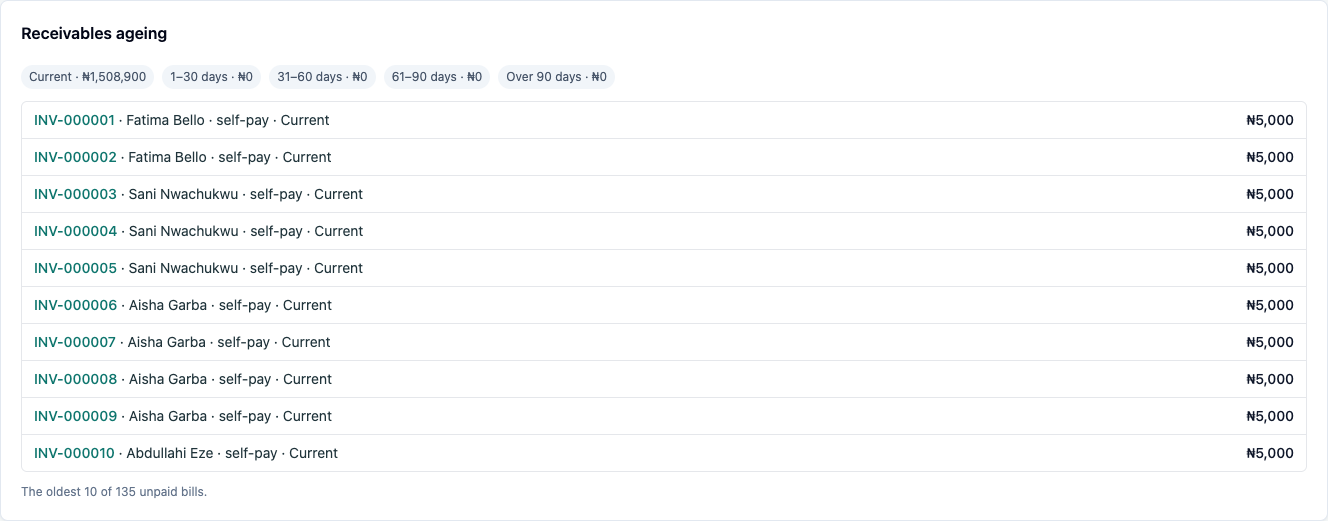Click Aisha Garba text in INV-000008 row
Viewport: 1328px width, 521px height.
[x=168, y=379]
